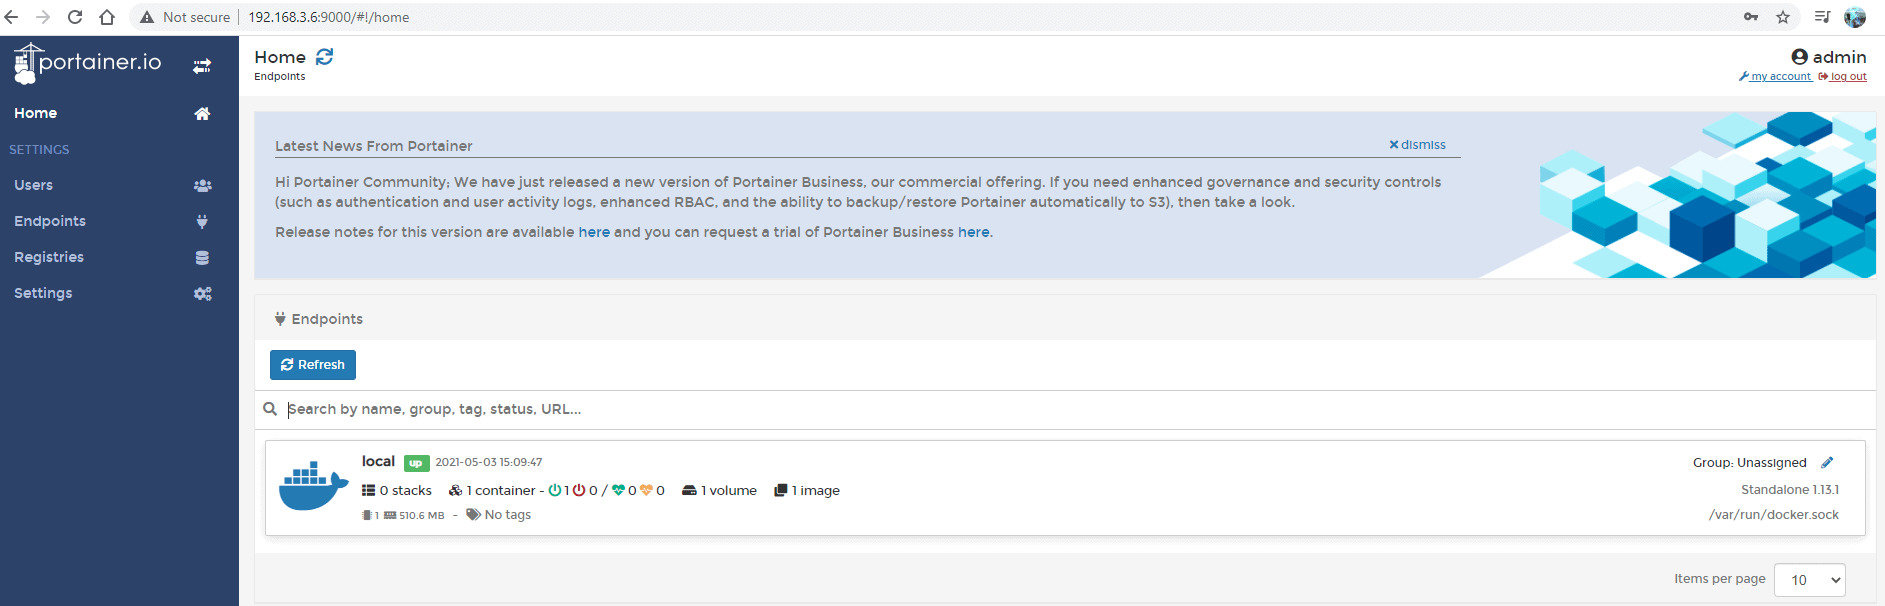Edit local endpoint with the pencil icon
1885x606 pixels.
(1827, 462)
